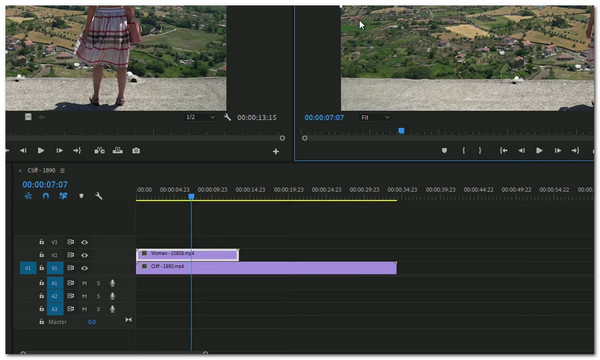Open the Fit zoom level dropdown

(x=375, y=117)
